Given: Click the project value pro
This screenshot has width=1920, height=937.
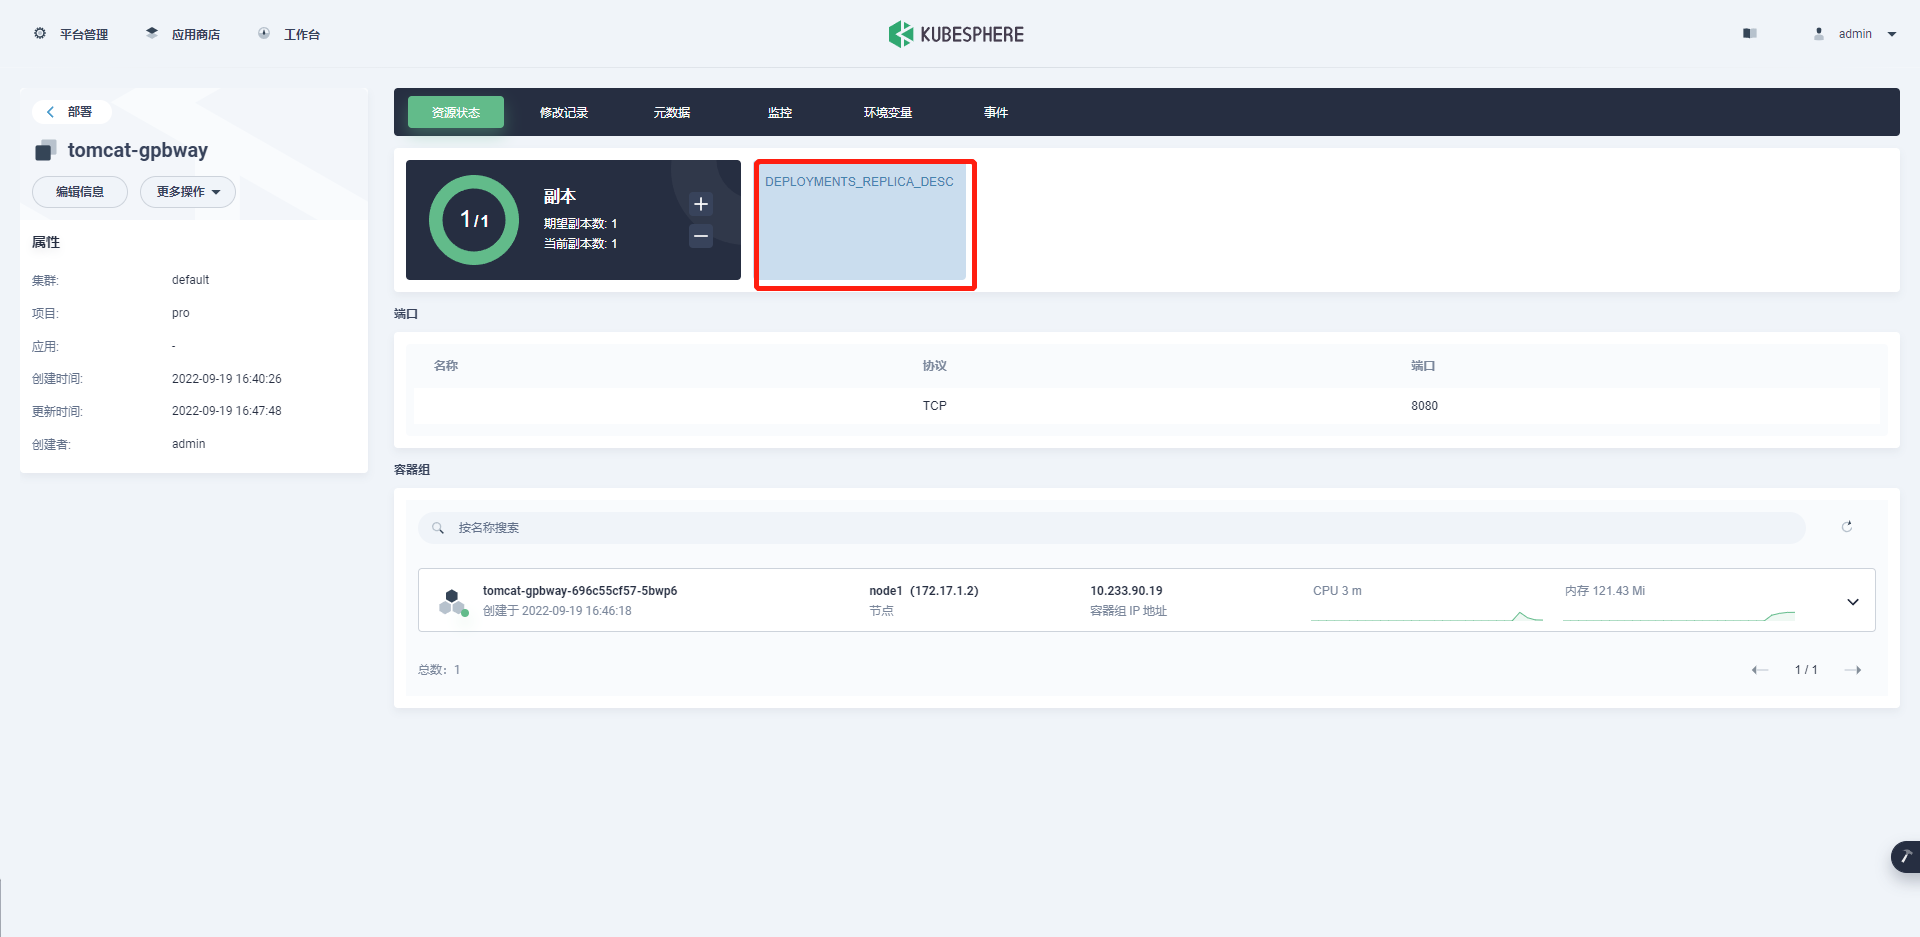Looking at the screenshot, I should pos(180,313).
